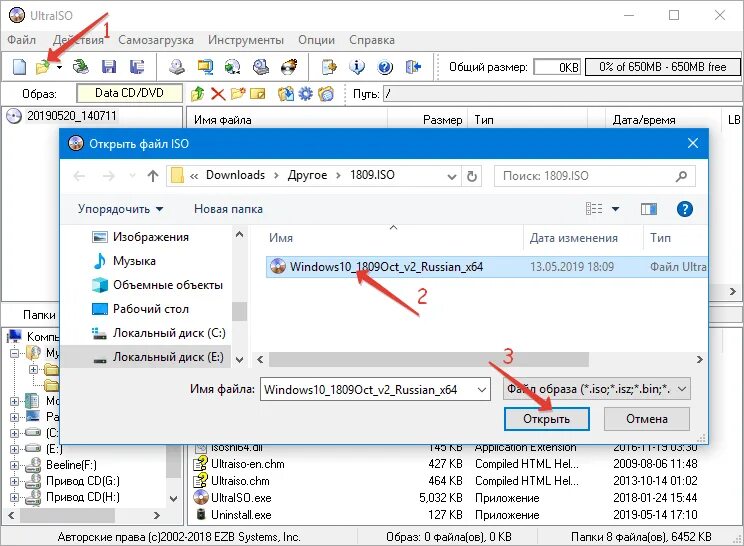Select Объемные объекты in dialog sidebar
Image resolution: width=744 pixels, height=546 pixels.
[x=157, y=285]
